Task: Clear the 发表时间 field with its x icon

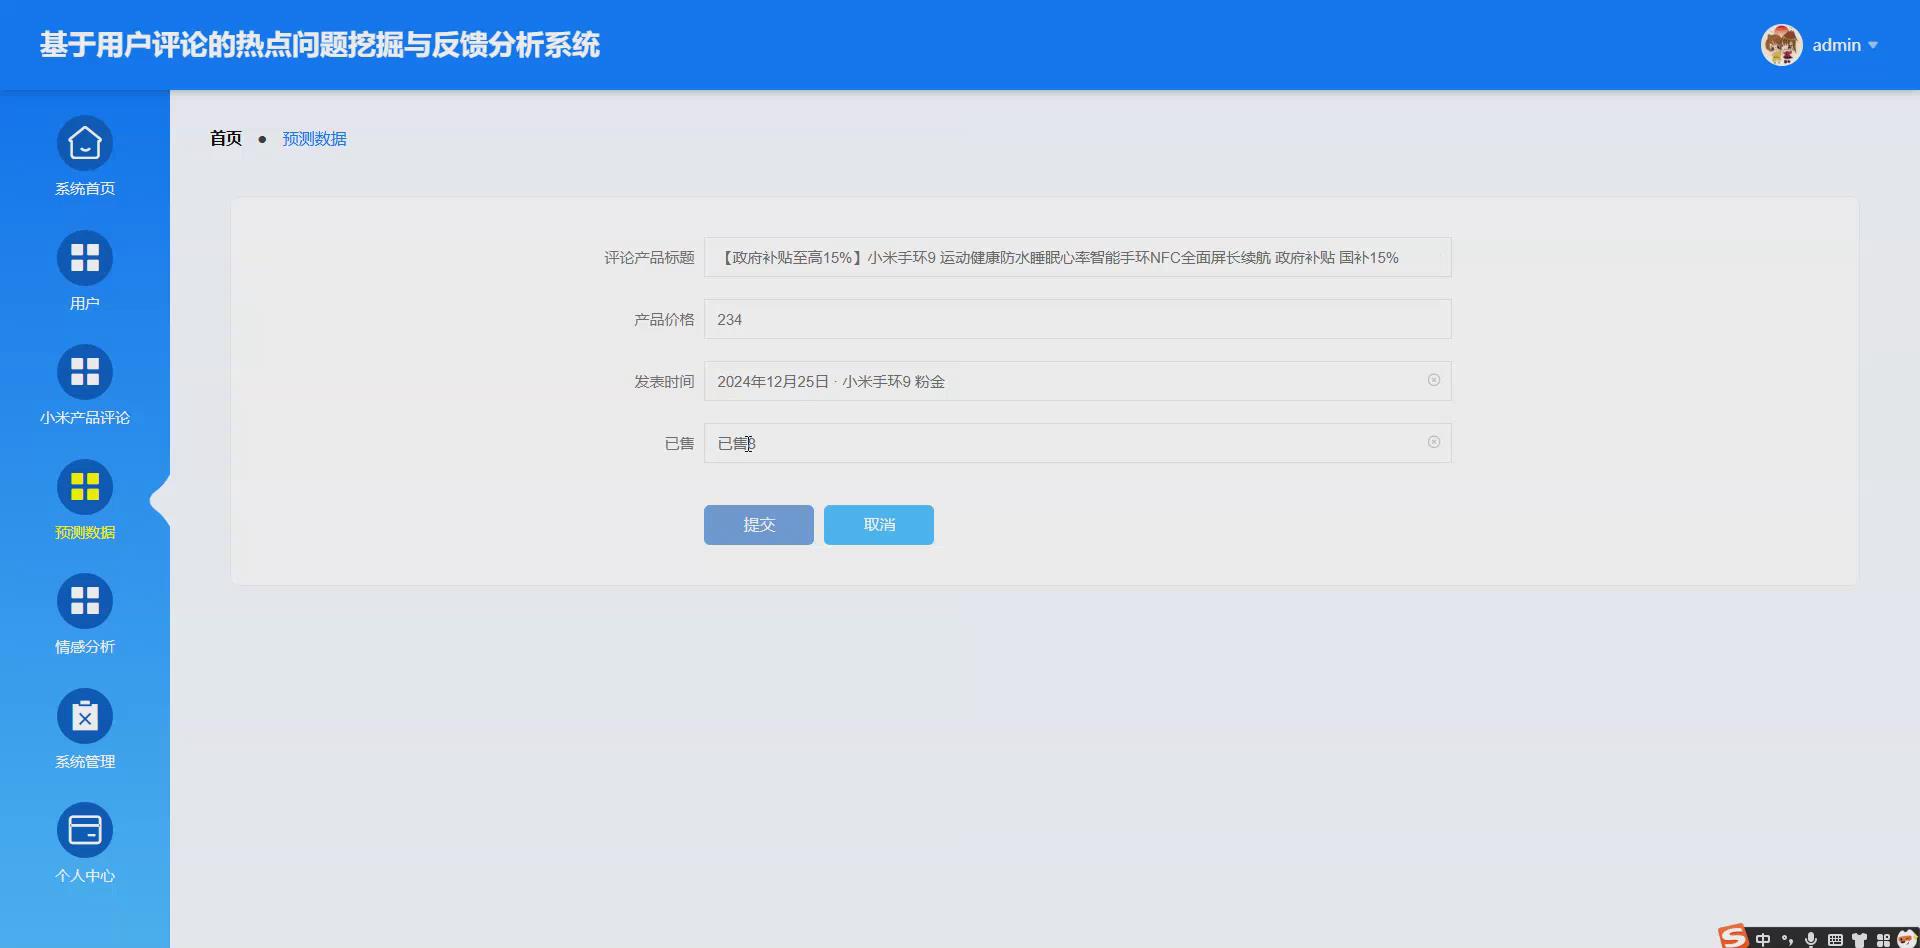Action: tap(1434, 380)
